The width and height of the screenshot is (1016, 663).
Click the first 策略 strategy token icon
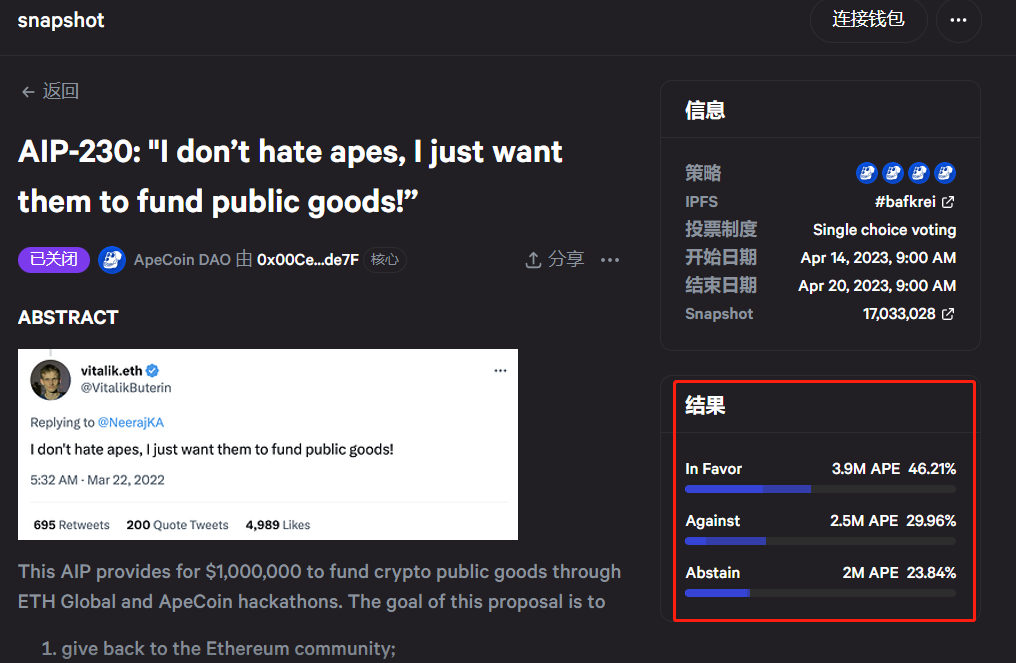click(x=866, y=172)
